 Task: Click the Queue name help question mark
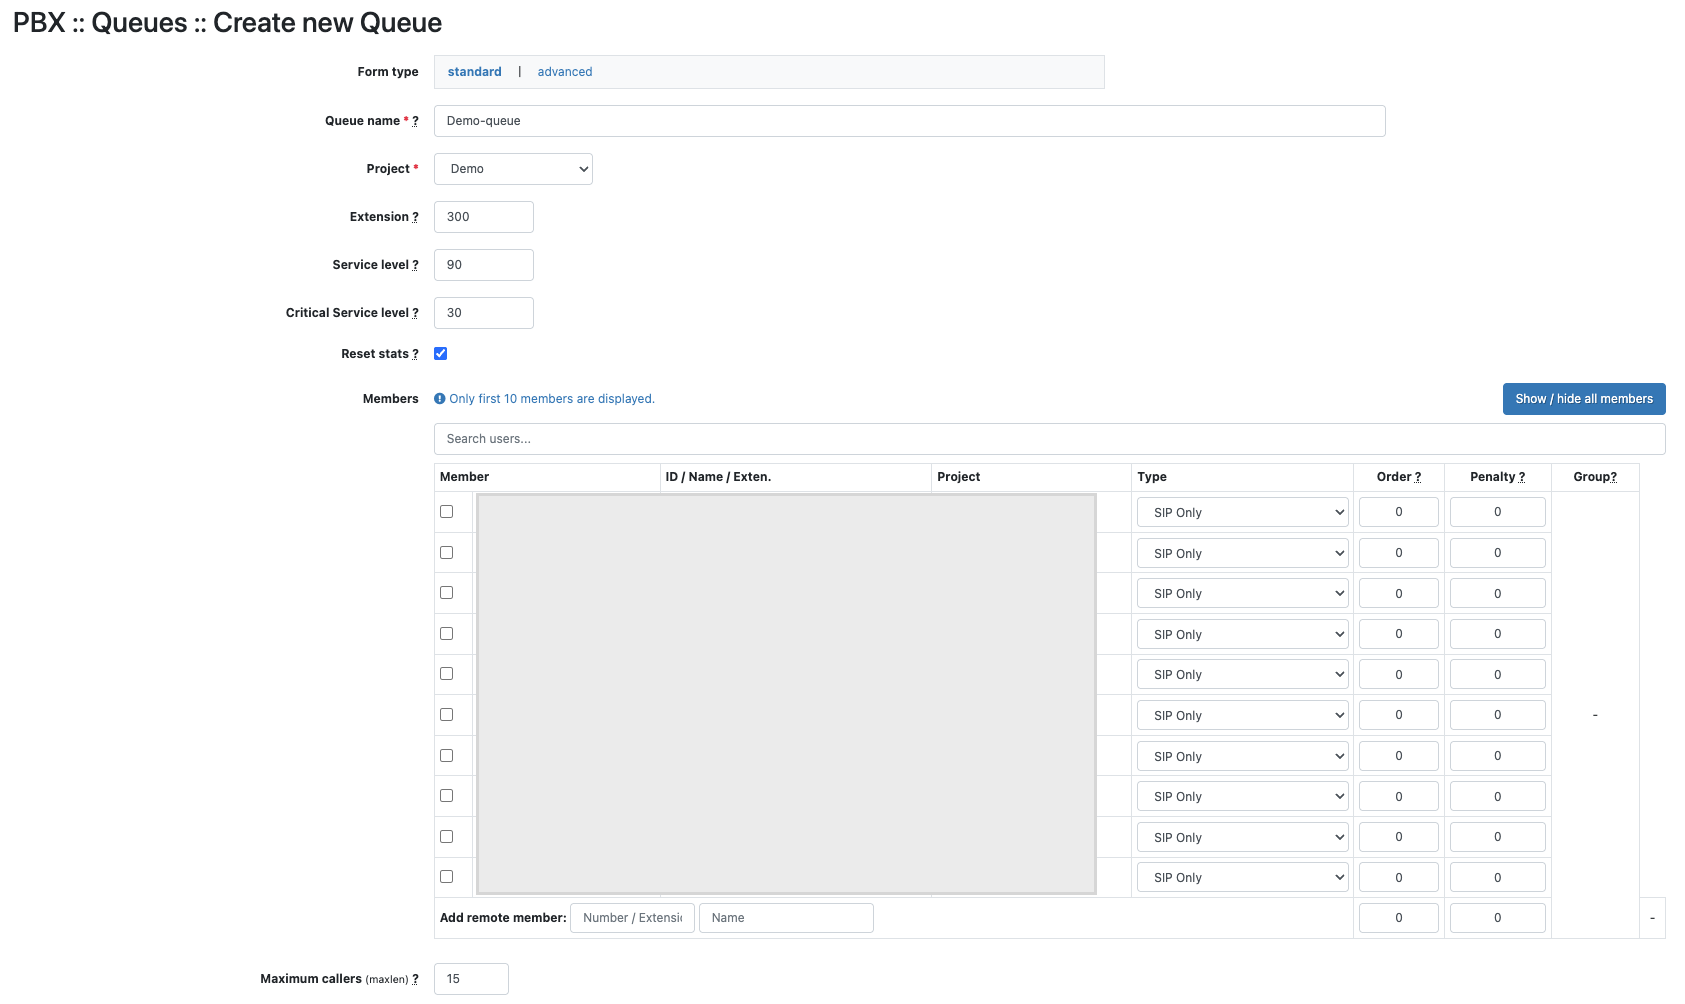[x=416, y=121]
